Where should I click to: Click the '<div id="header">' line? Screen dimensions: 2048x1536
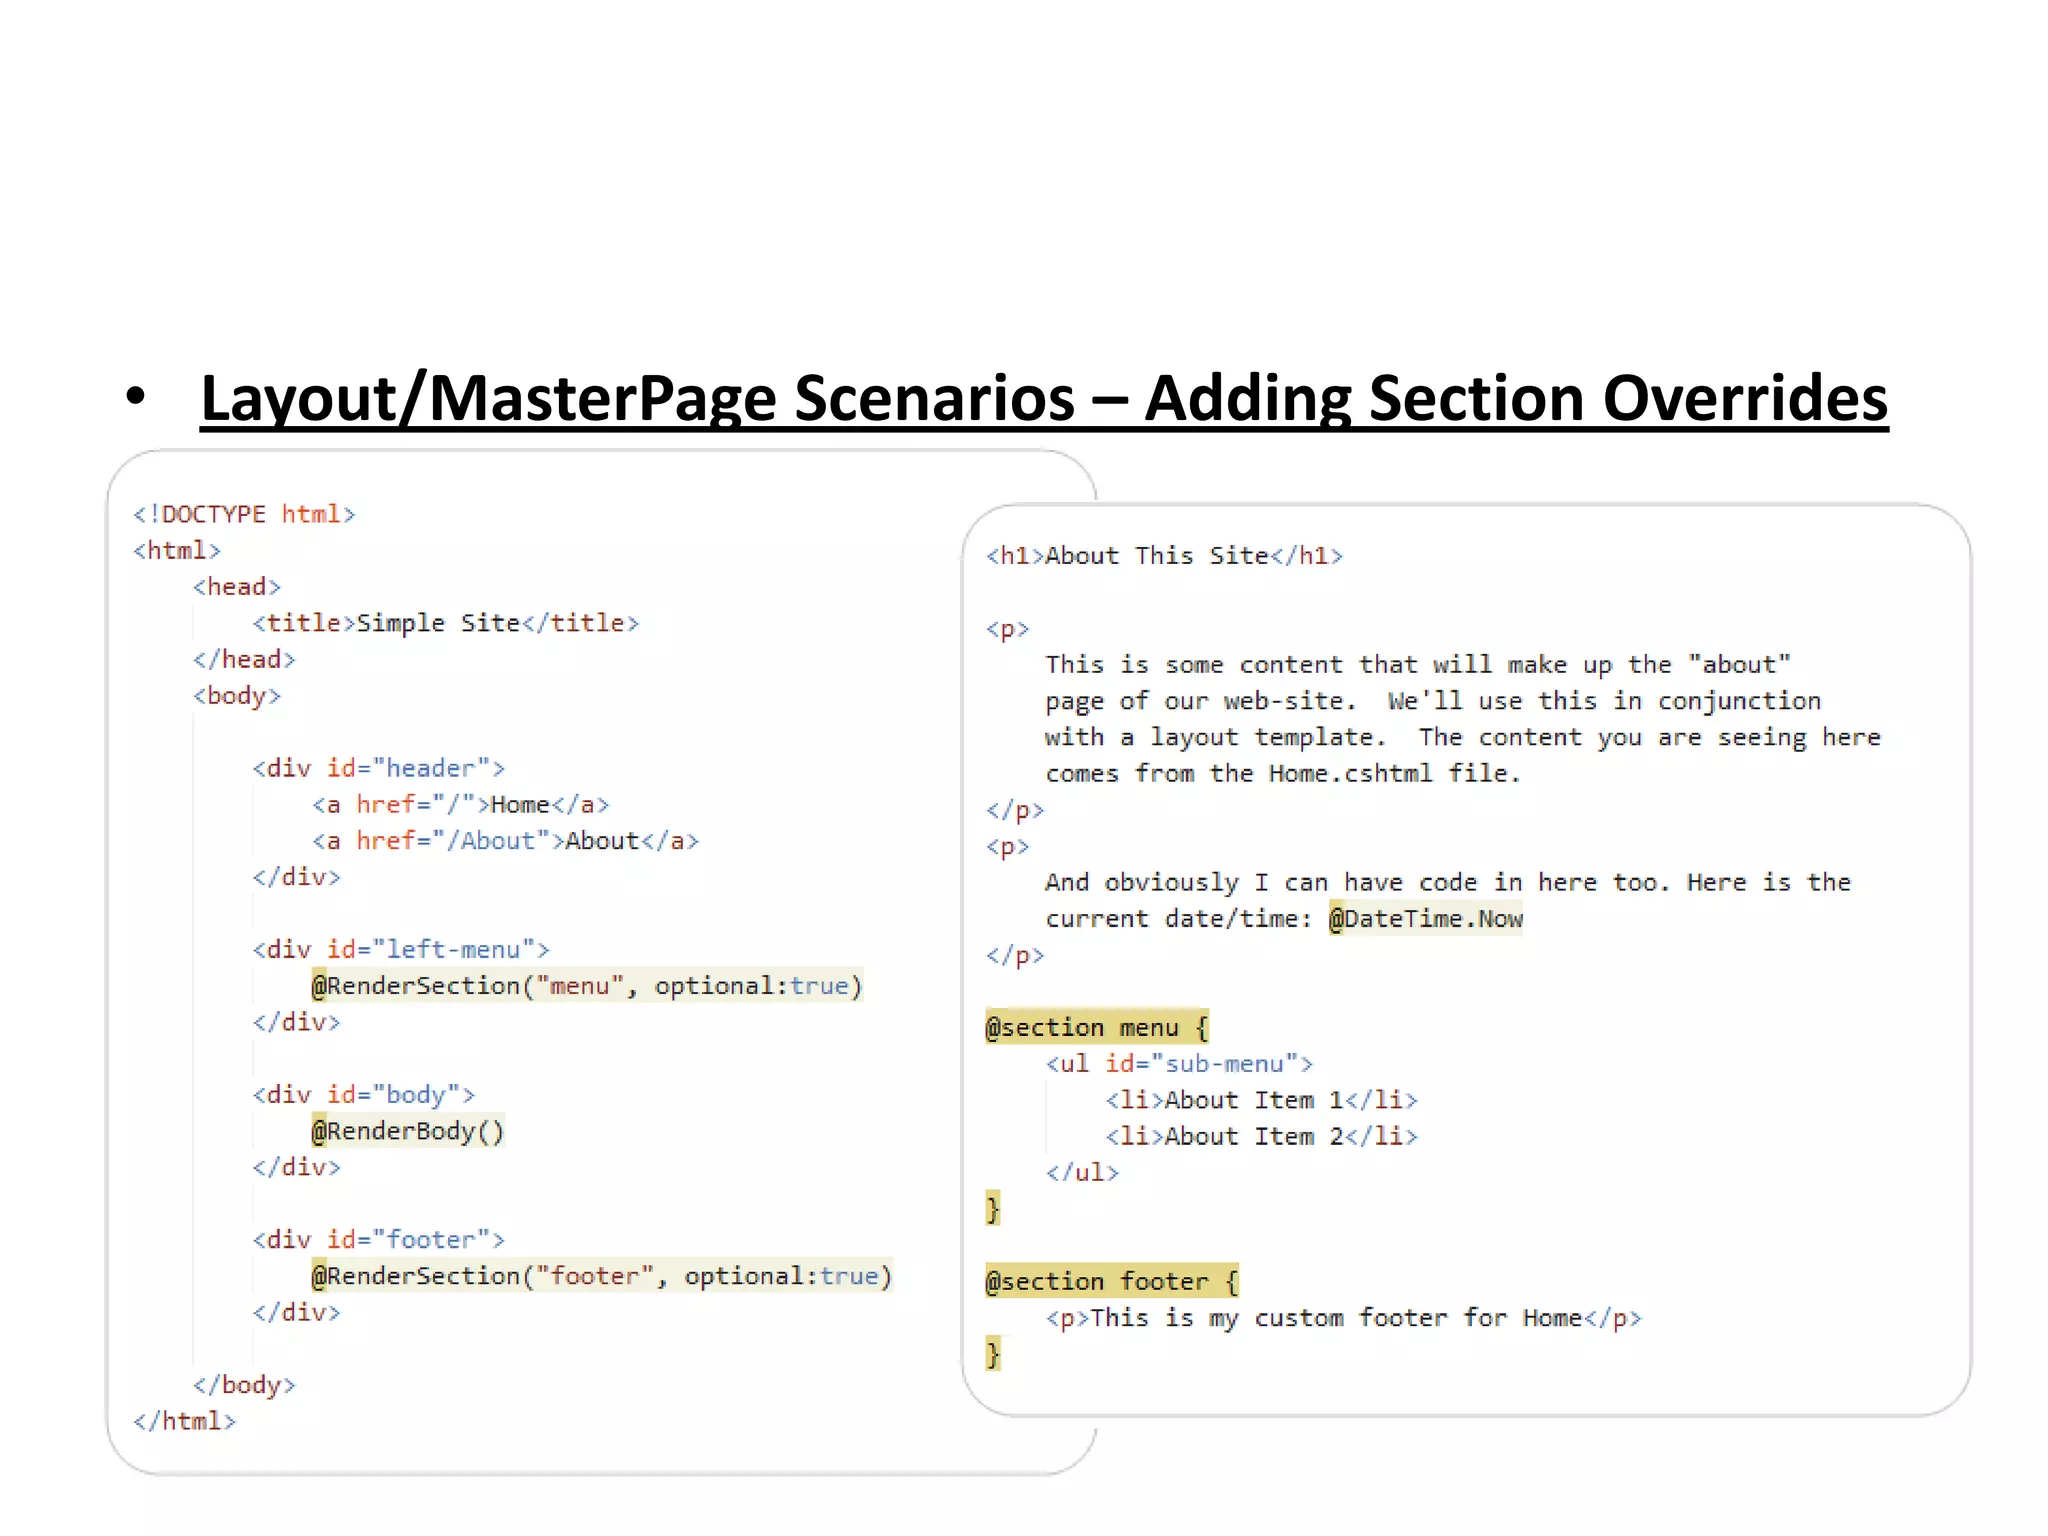[x=378, y=768]
